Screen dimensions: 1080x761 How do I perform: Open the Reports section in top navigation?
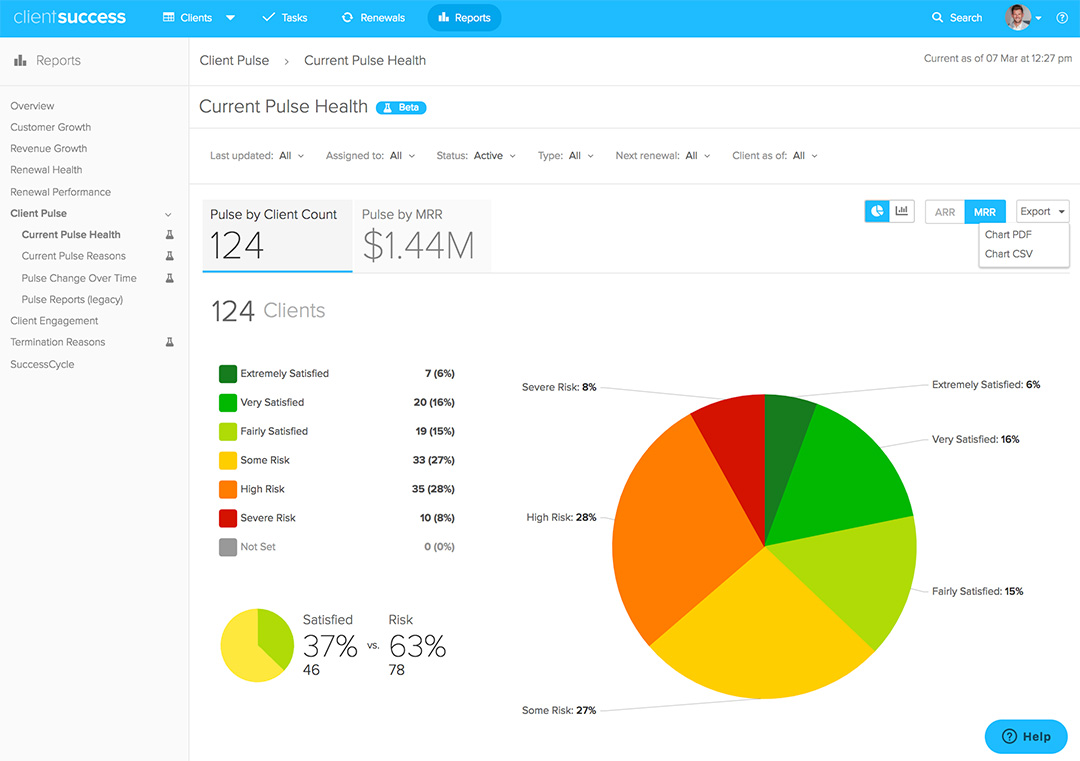pyautogui.click(x=463, y=17)
